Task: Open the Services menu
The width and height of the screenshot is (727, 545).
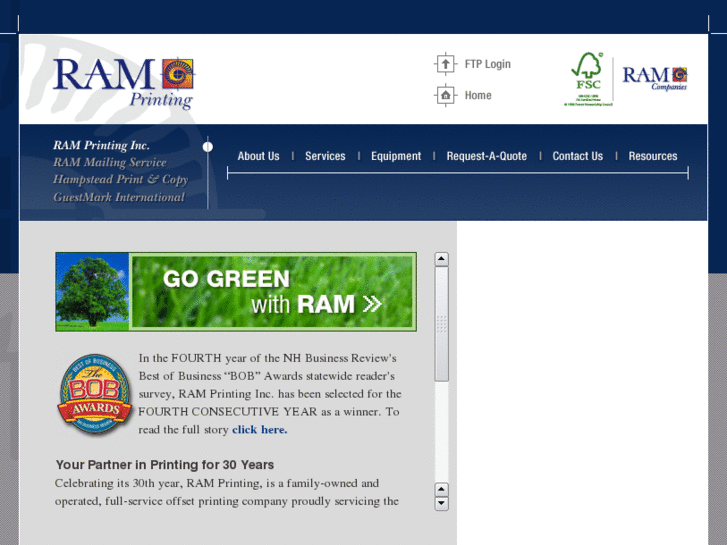Action: point(325,156)
